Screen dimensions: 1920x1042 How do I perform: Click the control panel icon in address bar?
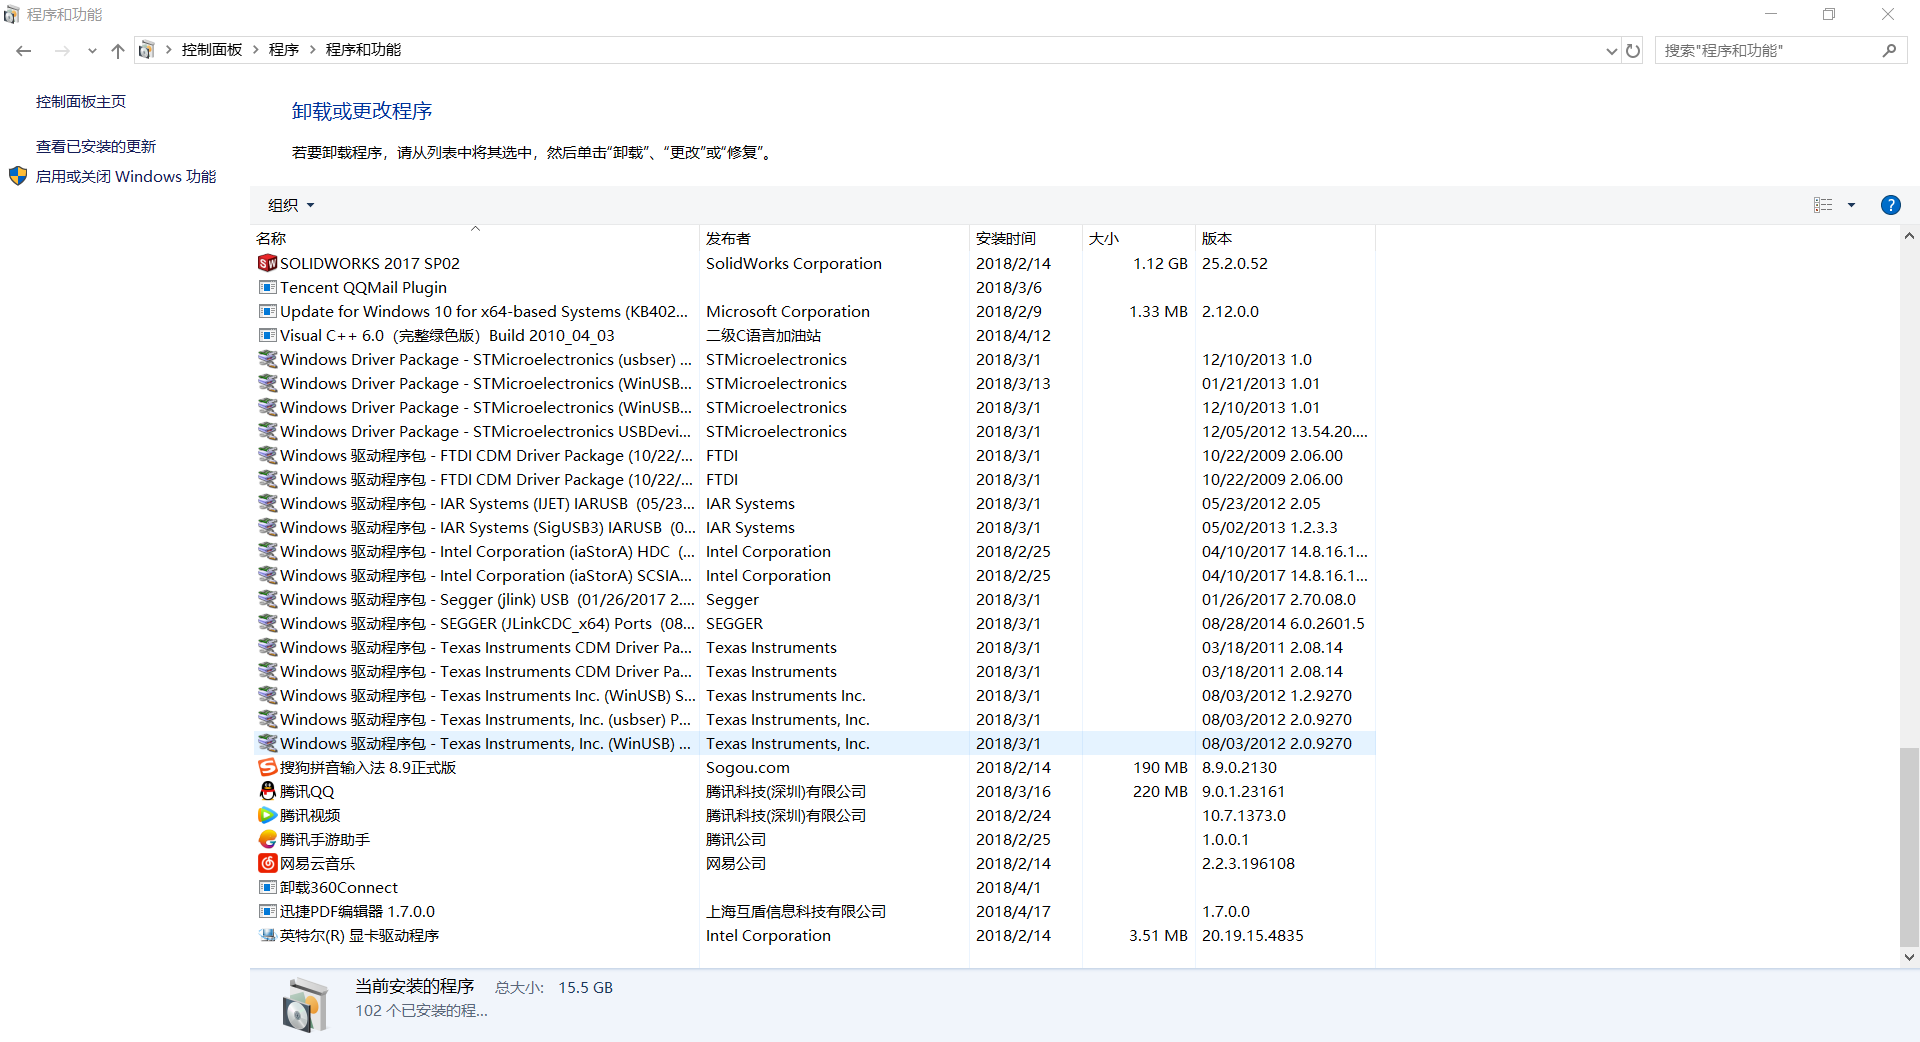[146, 50]
